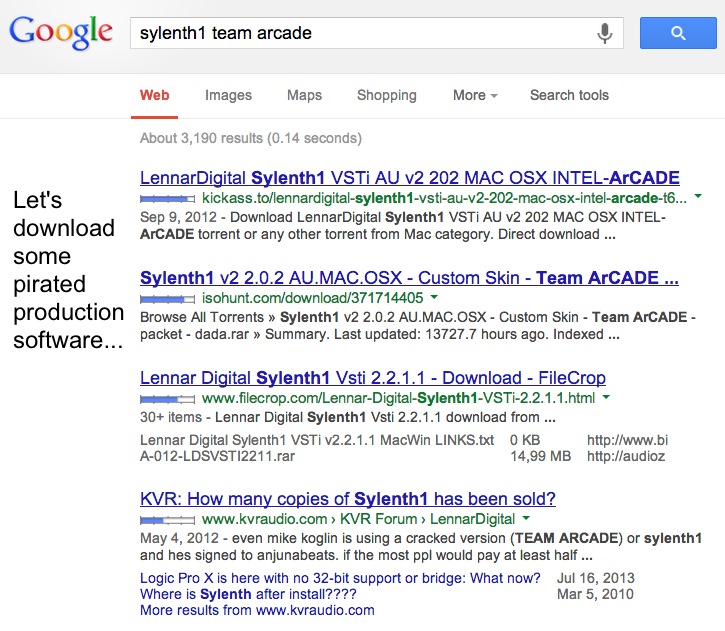This screenshot has width=725, height=631.
Task: Open Sylenth1 v2 2.0.2 AU.MAC.OSX Custom Skin result
Action: [409, 277]
